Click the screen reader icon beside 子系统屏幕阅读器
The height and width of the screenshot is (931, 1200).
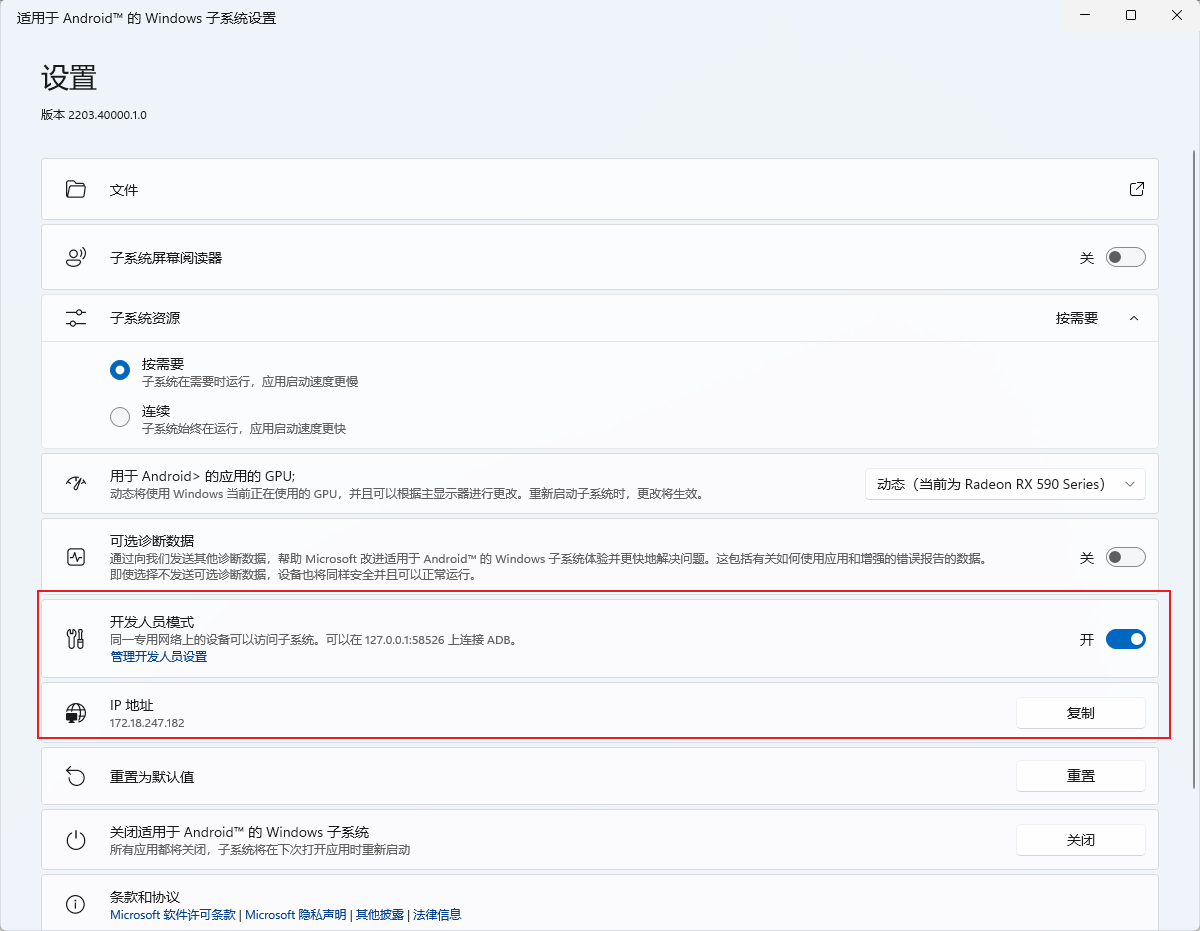click(75, 257)
